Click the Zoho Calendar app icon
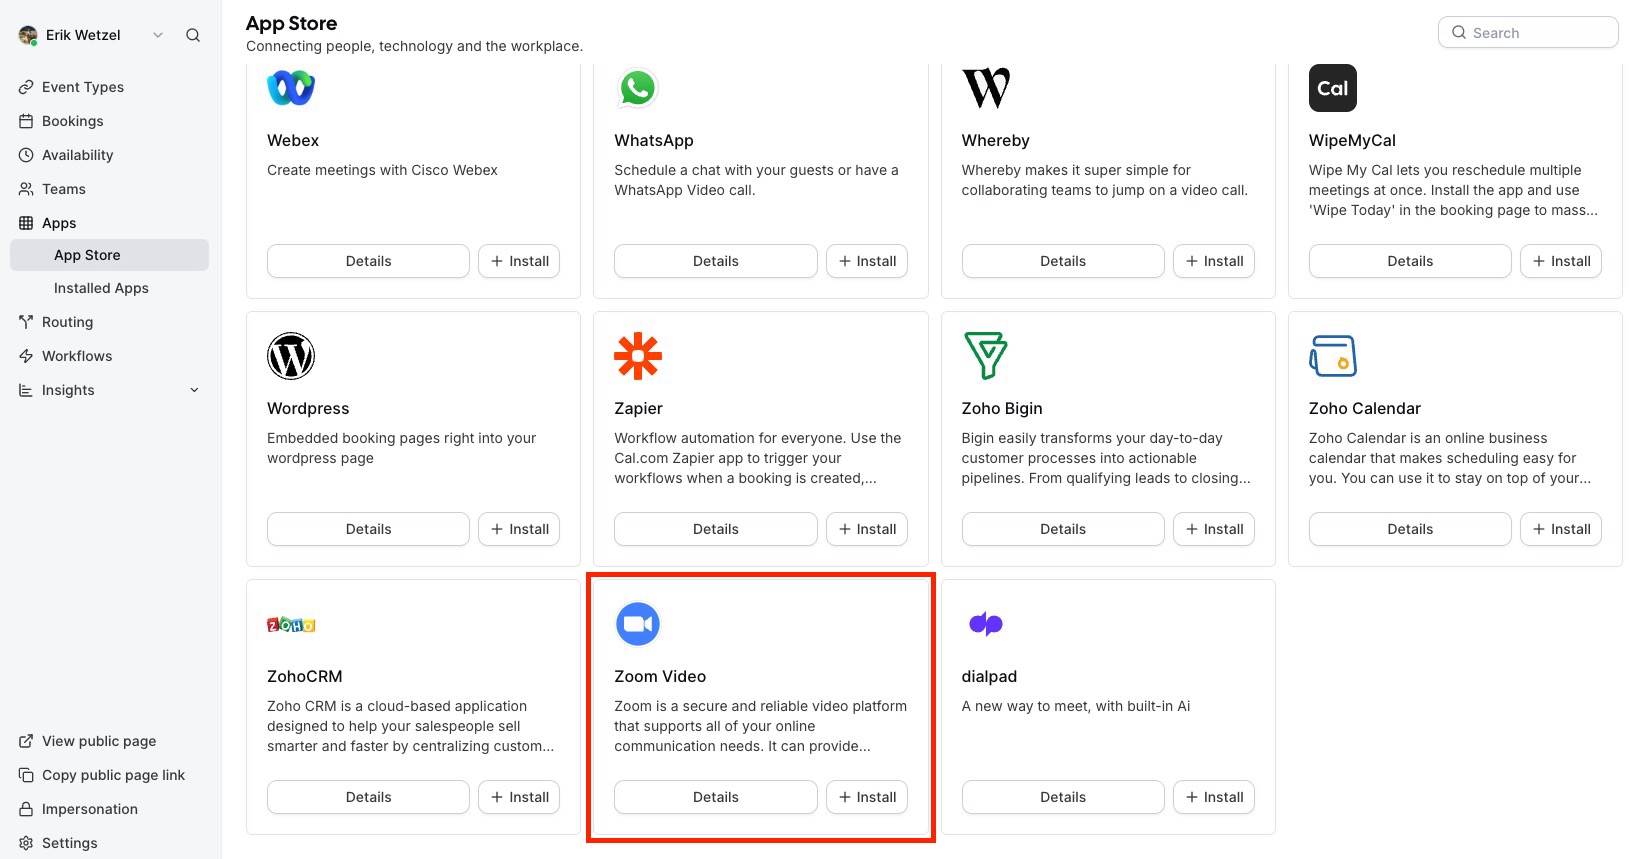Viewport: 1644px width, 859px height. [x=1333, y=356]
